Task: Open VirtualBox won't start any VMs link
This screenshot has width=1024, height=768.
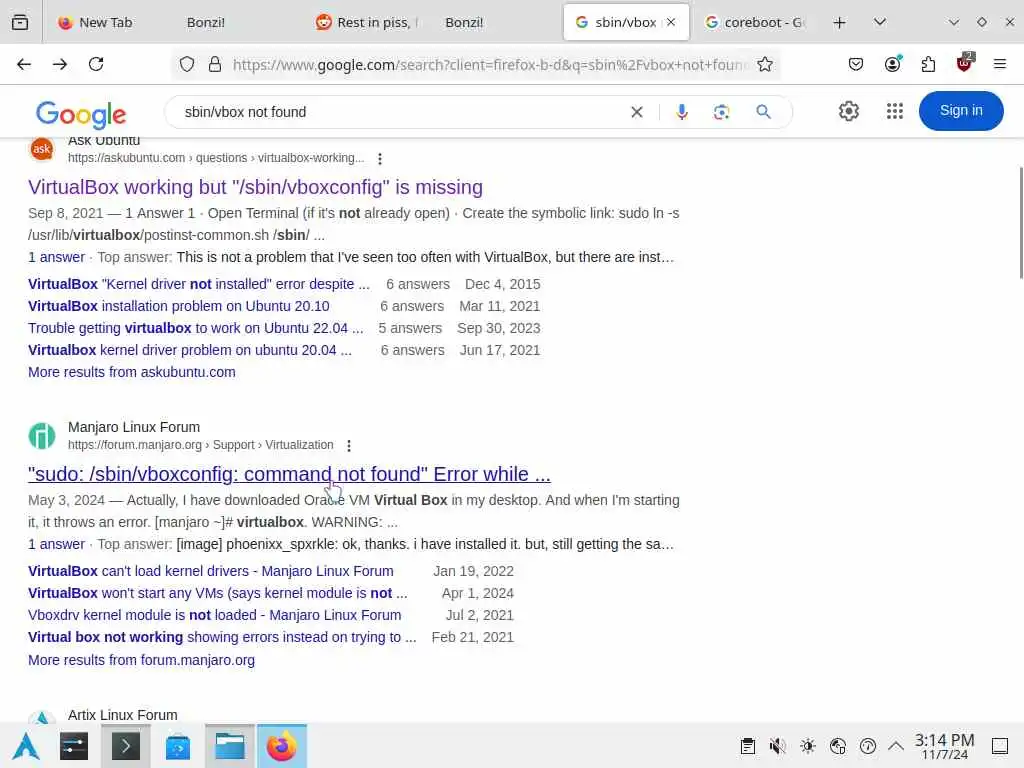Action: pyautogui.click(x=217, y=594)
